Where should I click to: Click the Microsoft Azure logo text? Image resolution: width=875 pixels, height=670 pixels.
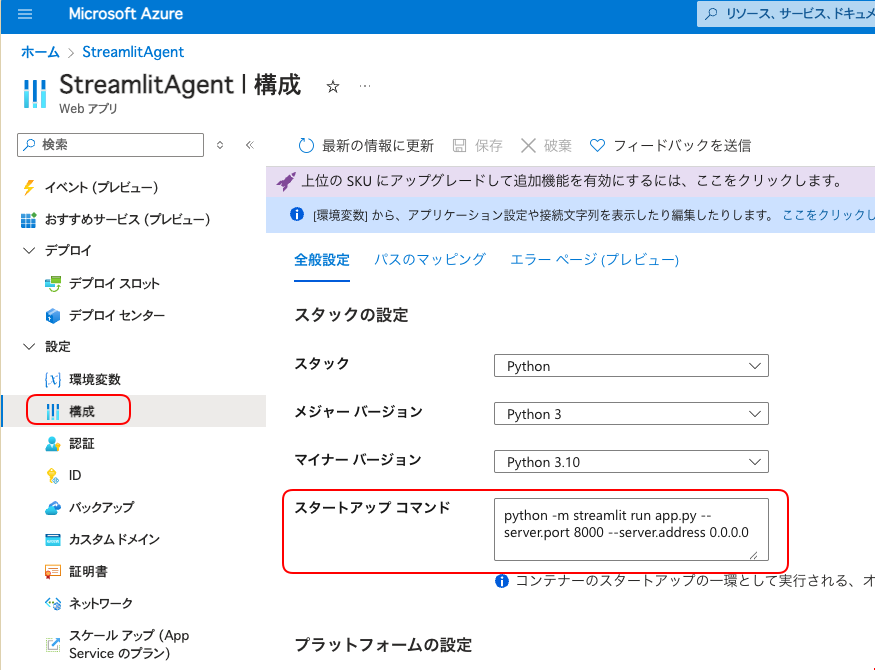click(126, 14)
